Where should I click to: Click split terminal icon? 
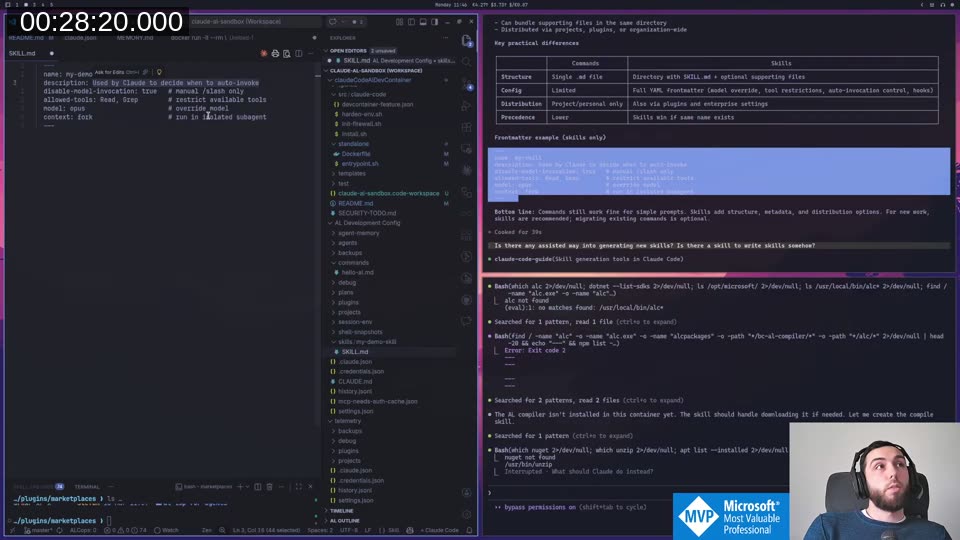[x=258, y=487]
